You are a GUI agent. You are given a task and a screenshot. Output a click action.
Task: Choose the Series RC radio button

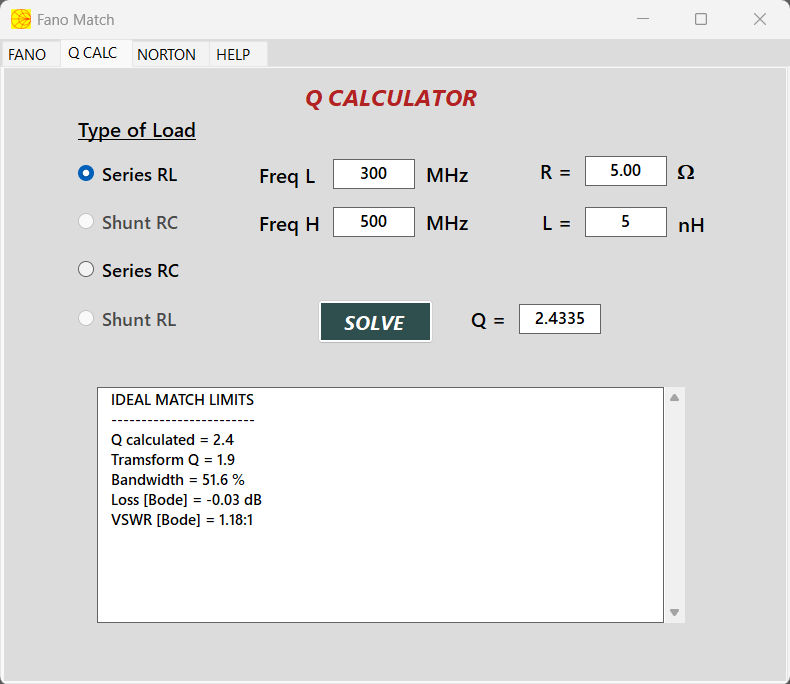pyautogui.click(x=86, y=270)
